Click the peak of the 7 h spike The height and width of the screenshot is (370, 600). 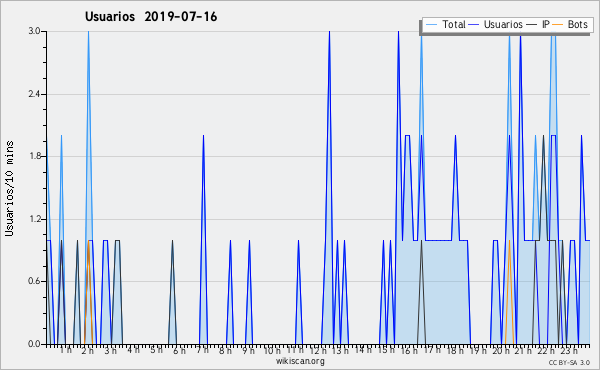click(203, 136)
